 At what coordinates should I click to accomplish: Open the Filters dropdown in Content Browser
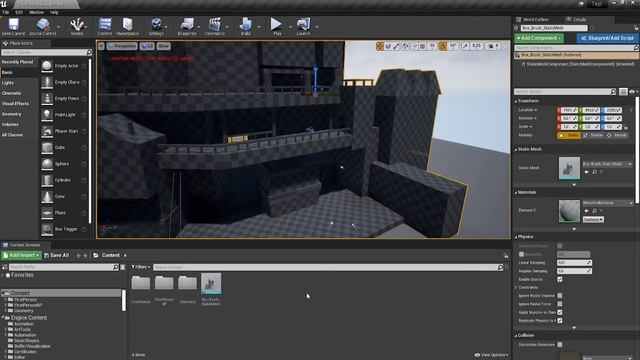pyautogui.click(x=140, y=267)
